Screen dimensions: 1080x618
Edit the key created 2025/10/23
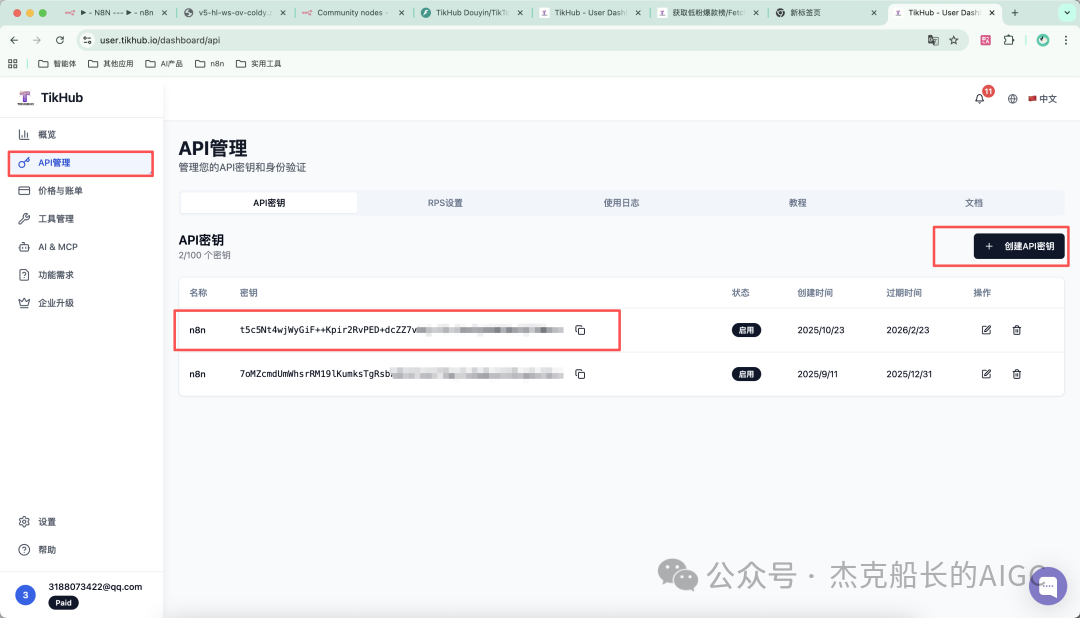[x=986, y=330]
